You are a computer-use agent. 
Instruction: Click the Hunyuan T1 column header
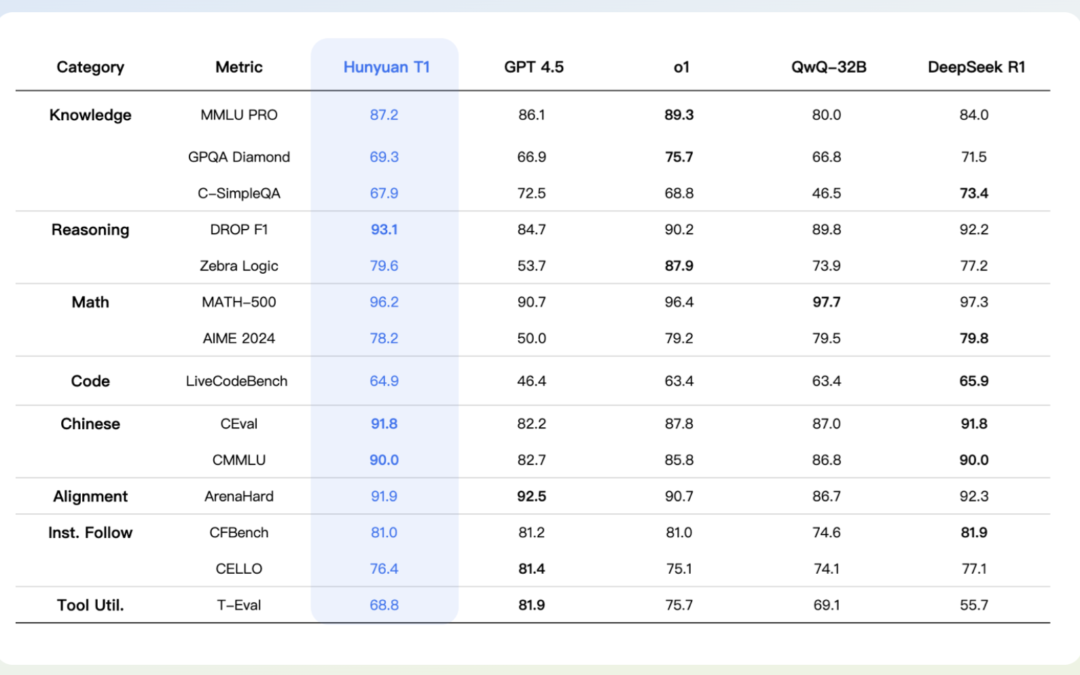[385, 67]
